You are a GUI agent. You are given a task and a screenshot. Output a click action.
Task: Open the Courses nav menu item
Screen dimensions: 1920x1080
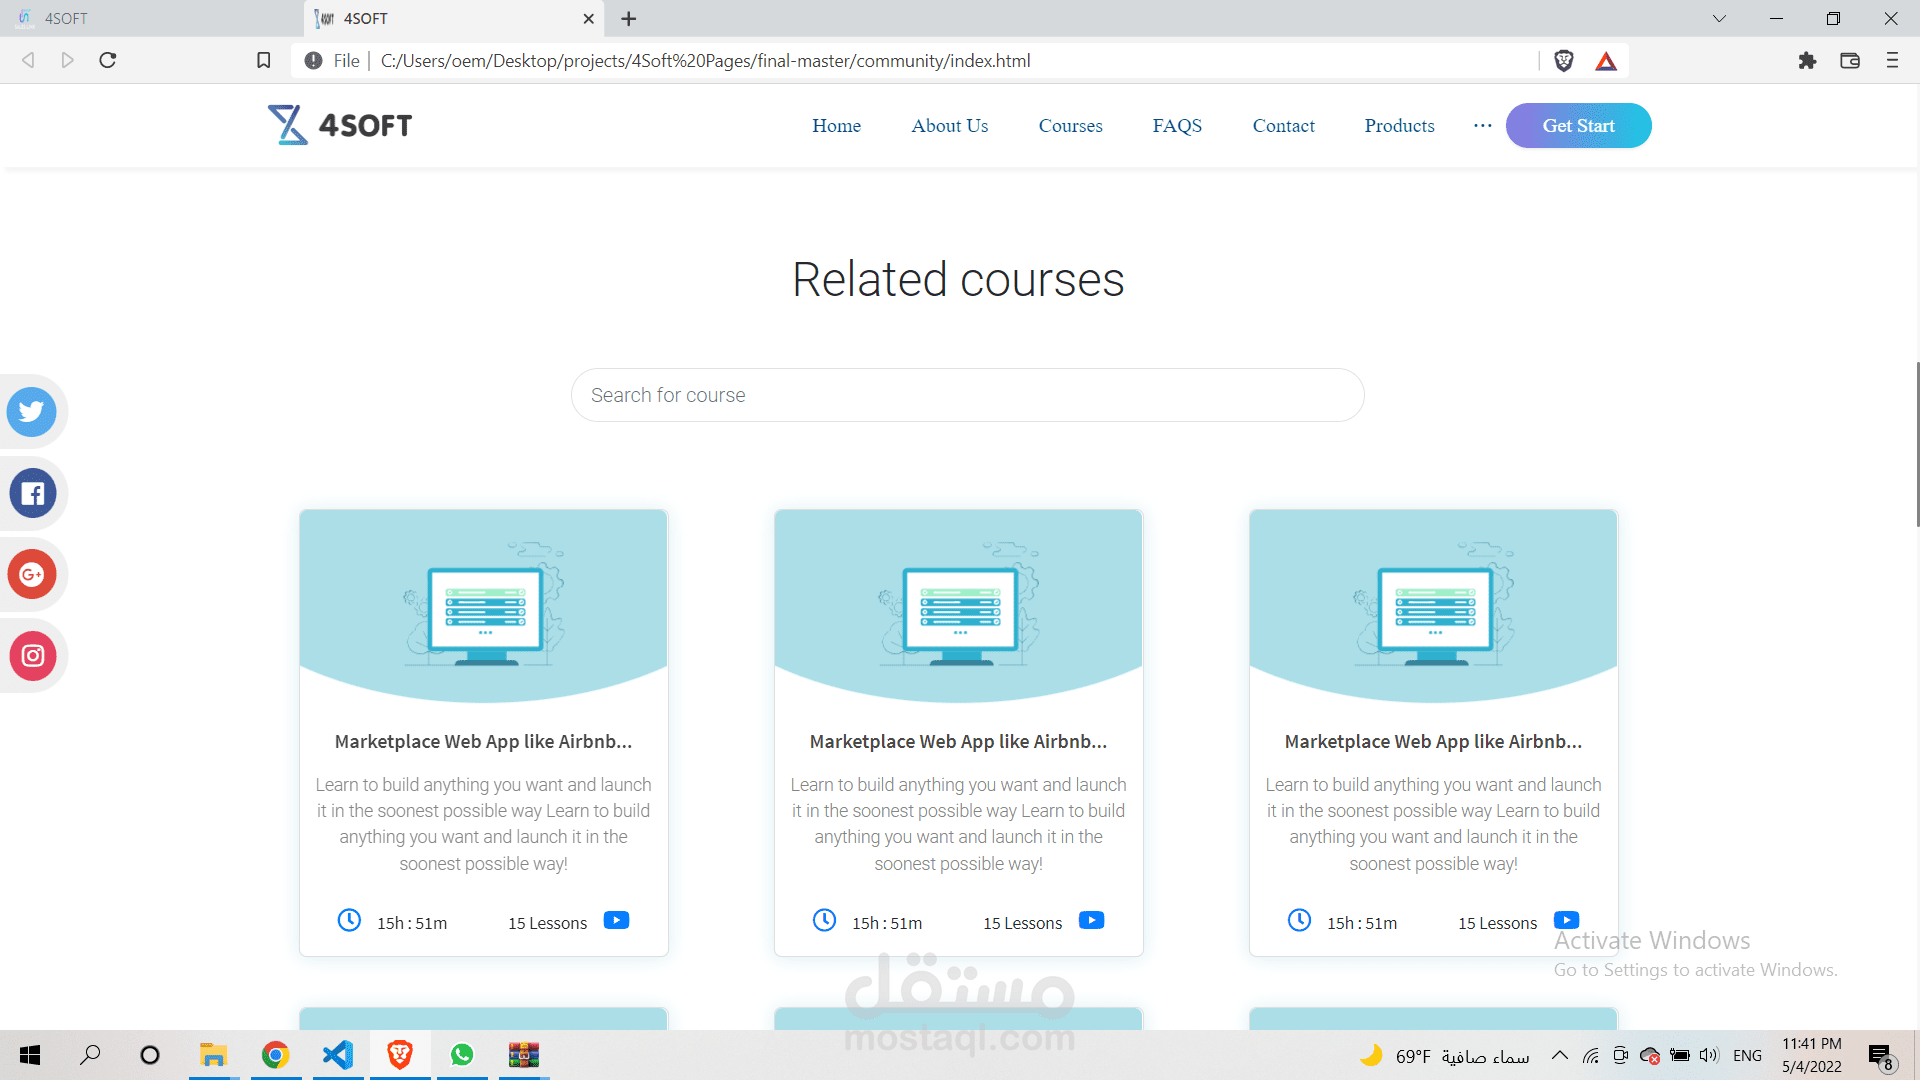click(x=1070, y=126)
